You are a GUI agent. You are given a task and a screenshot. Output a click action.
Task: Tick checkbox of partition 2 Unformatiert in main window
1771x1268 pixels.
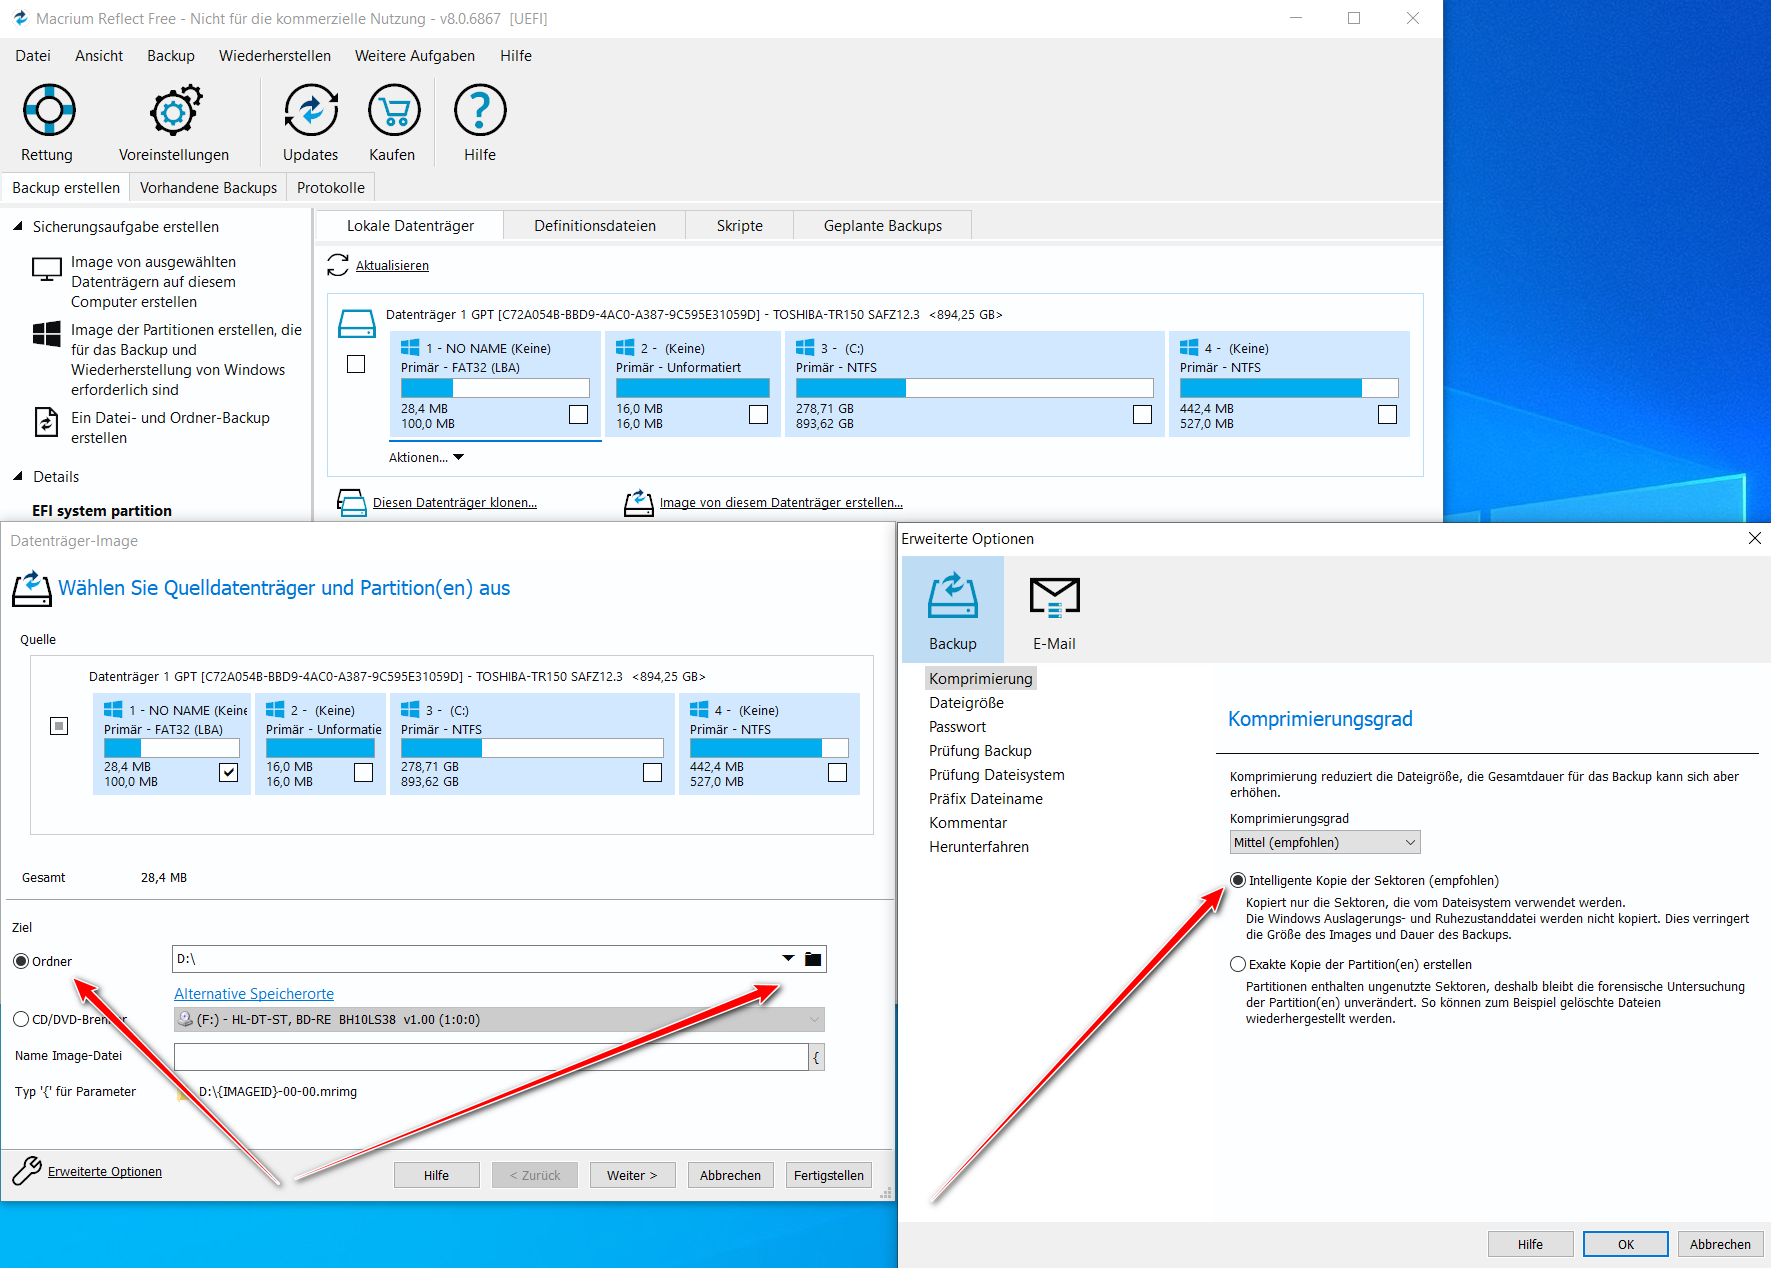coord(758,414)
